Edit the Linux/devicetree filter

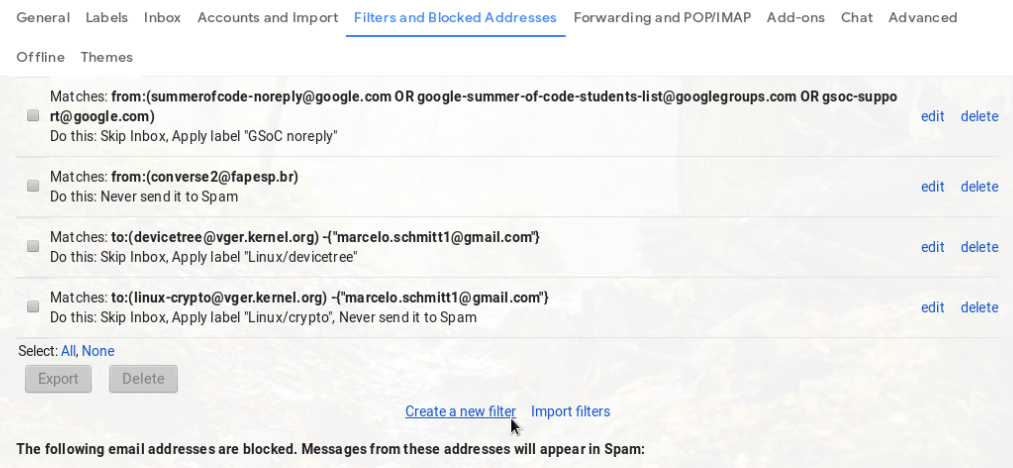click(x=932, y=247)
